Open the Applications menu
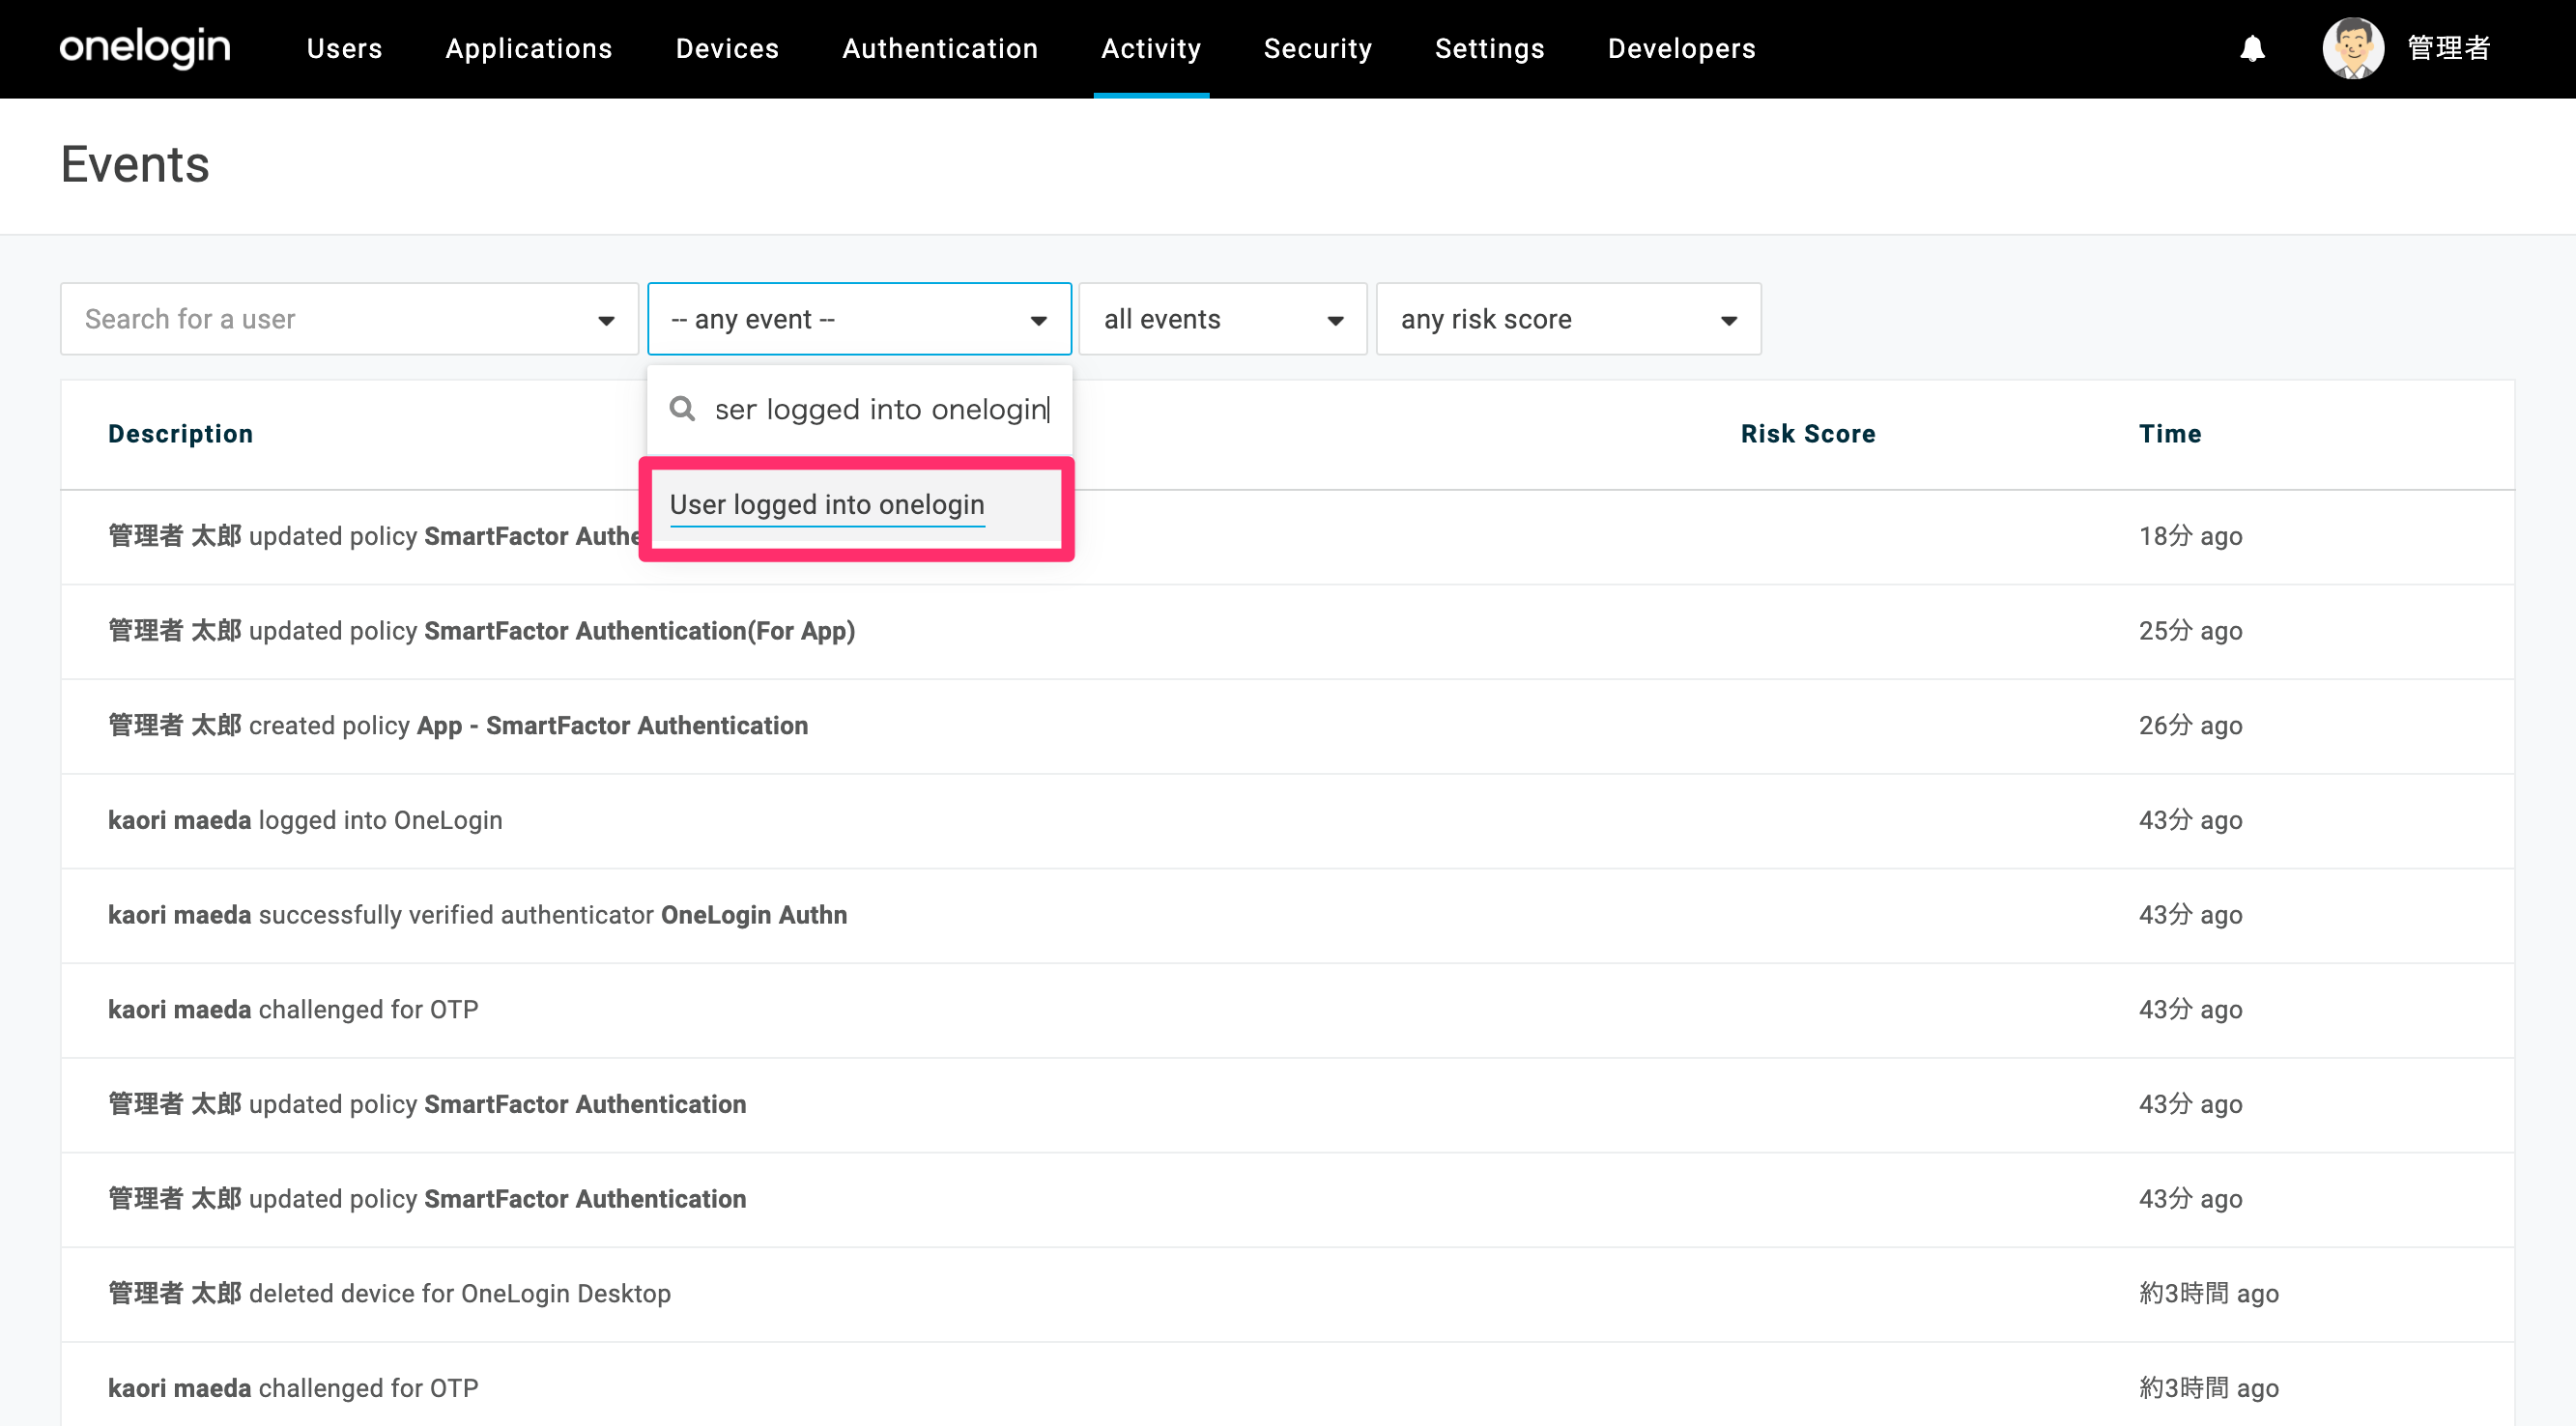 (529, 48)
